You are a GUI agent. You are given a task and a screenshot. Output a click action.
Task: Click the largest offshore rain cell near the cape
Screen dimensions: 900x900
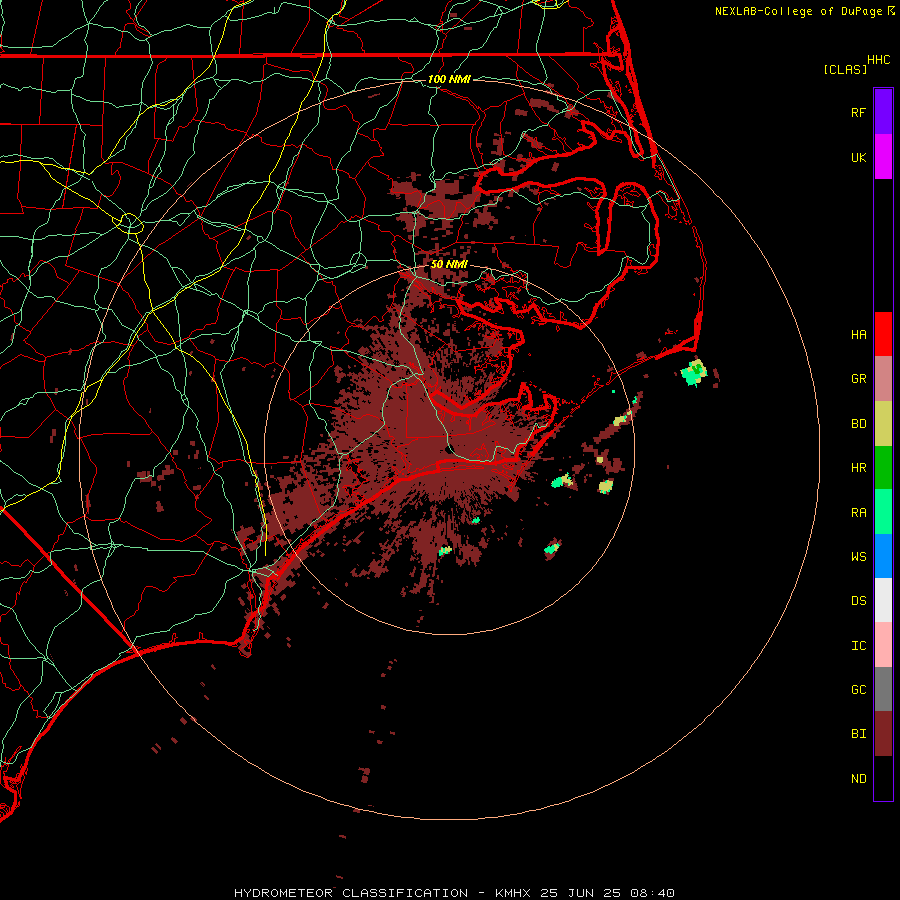coord(695,372)
